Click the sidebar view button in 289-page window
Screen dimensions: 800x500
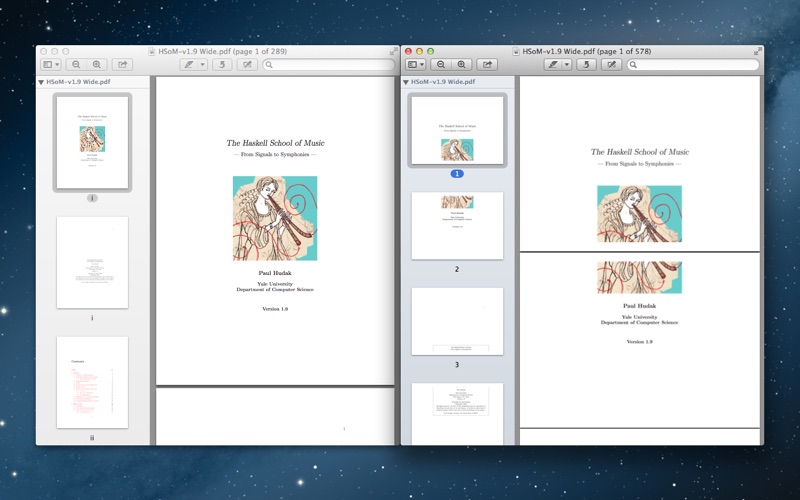48,65
